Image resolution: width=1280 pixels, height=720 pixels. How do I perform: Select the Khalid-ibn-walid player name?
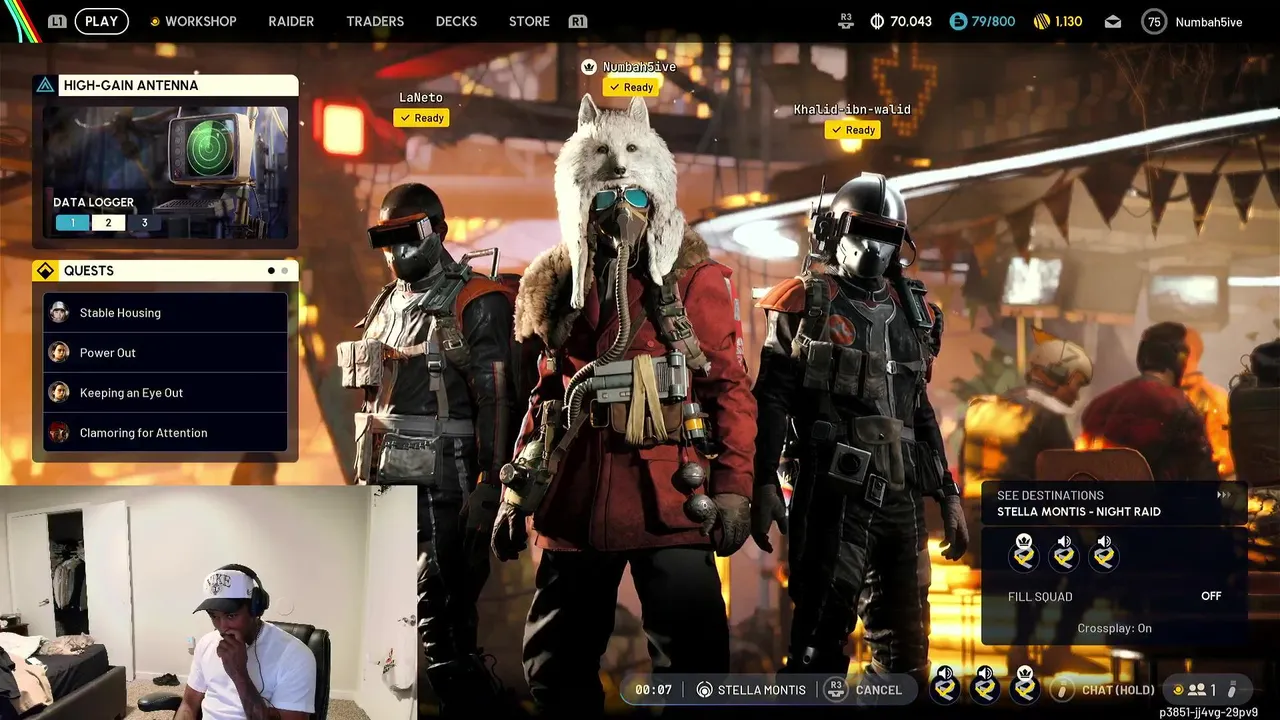tap(852, 110)
